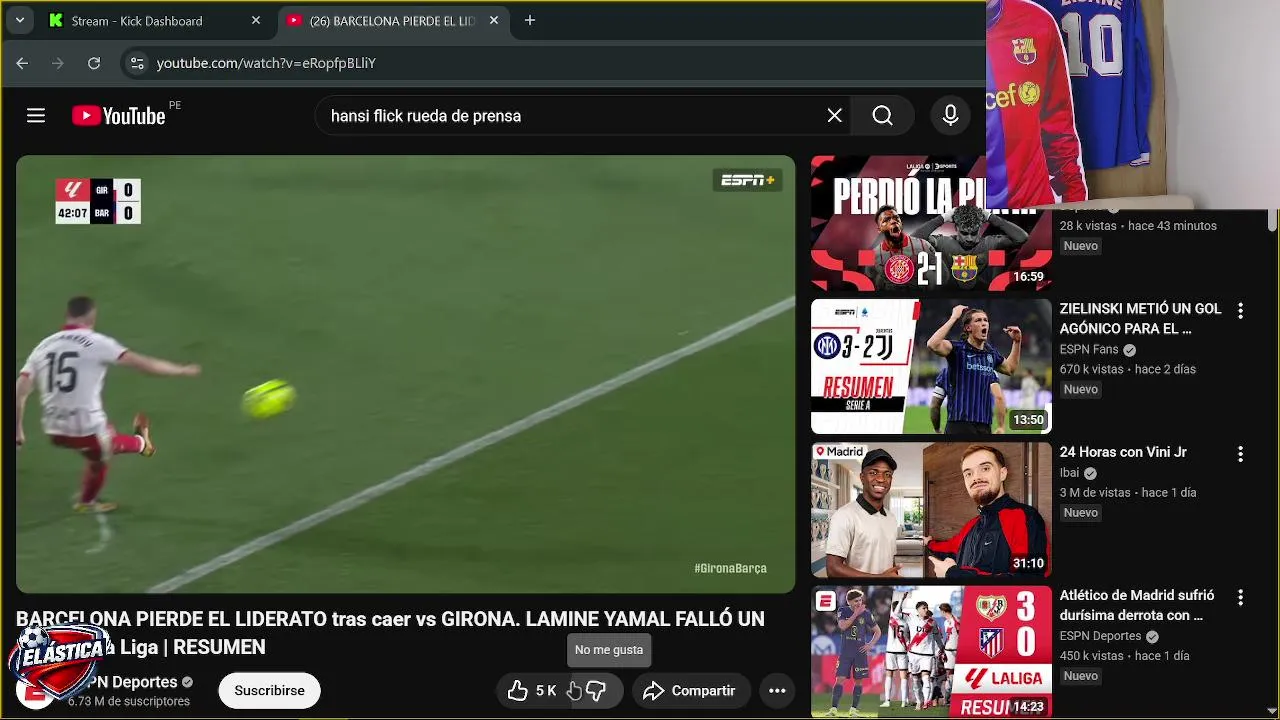This screenshot has width=1280, height=720.
Task: Dislike the video with thumbs down
Action: tap(596, 691)
